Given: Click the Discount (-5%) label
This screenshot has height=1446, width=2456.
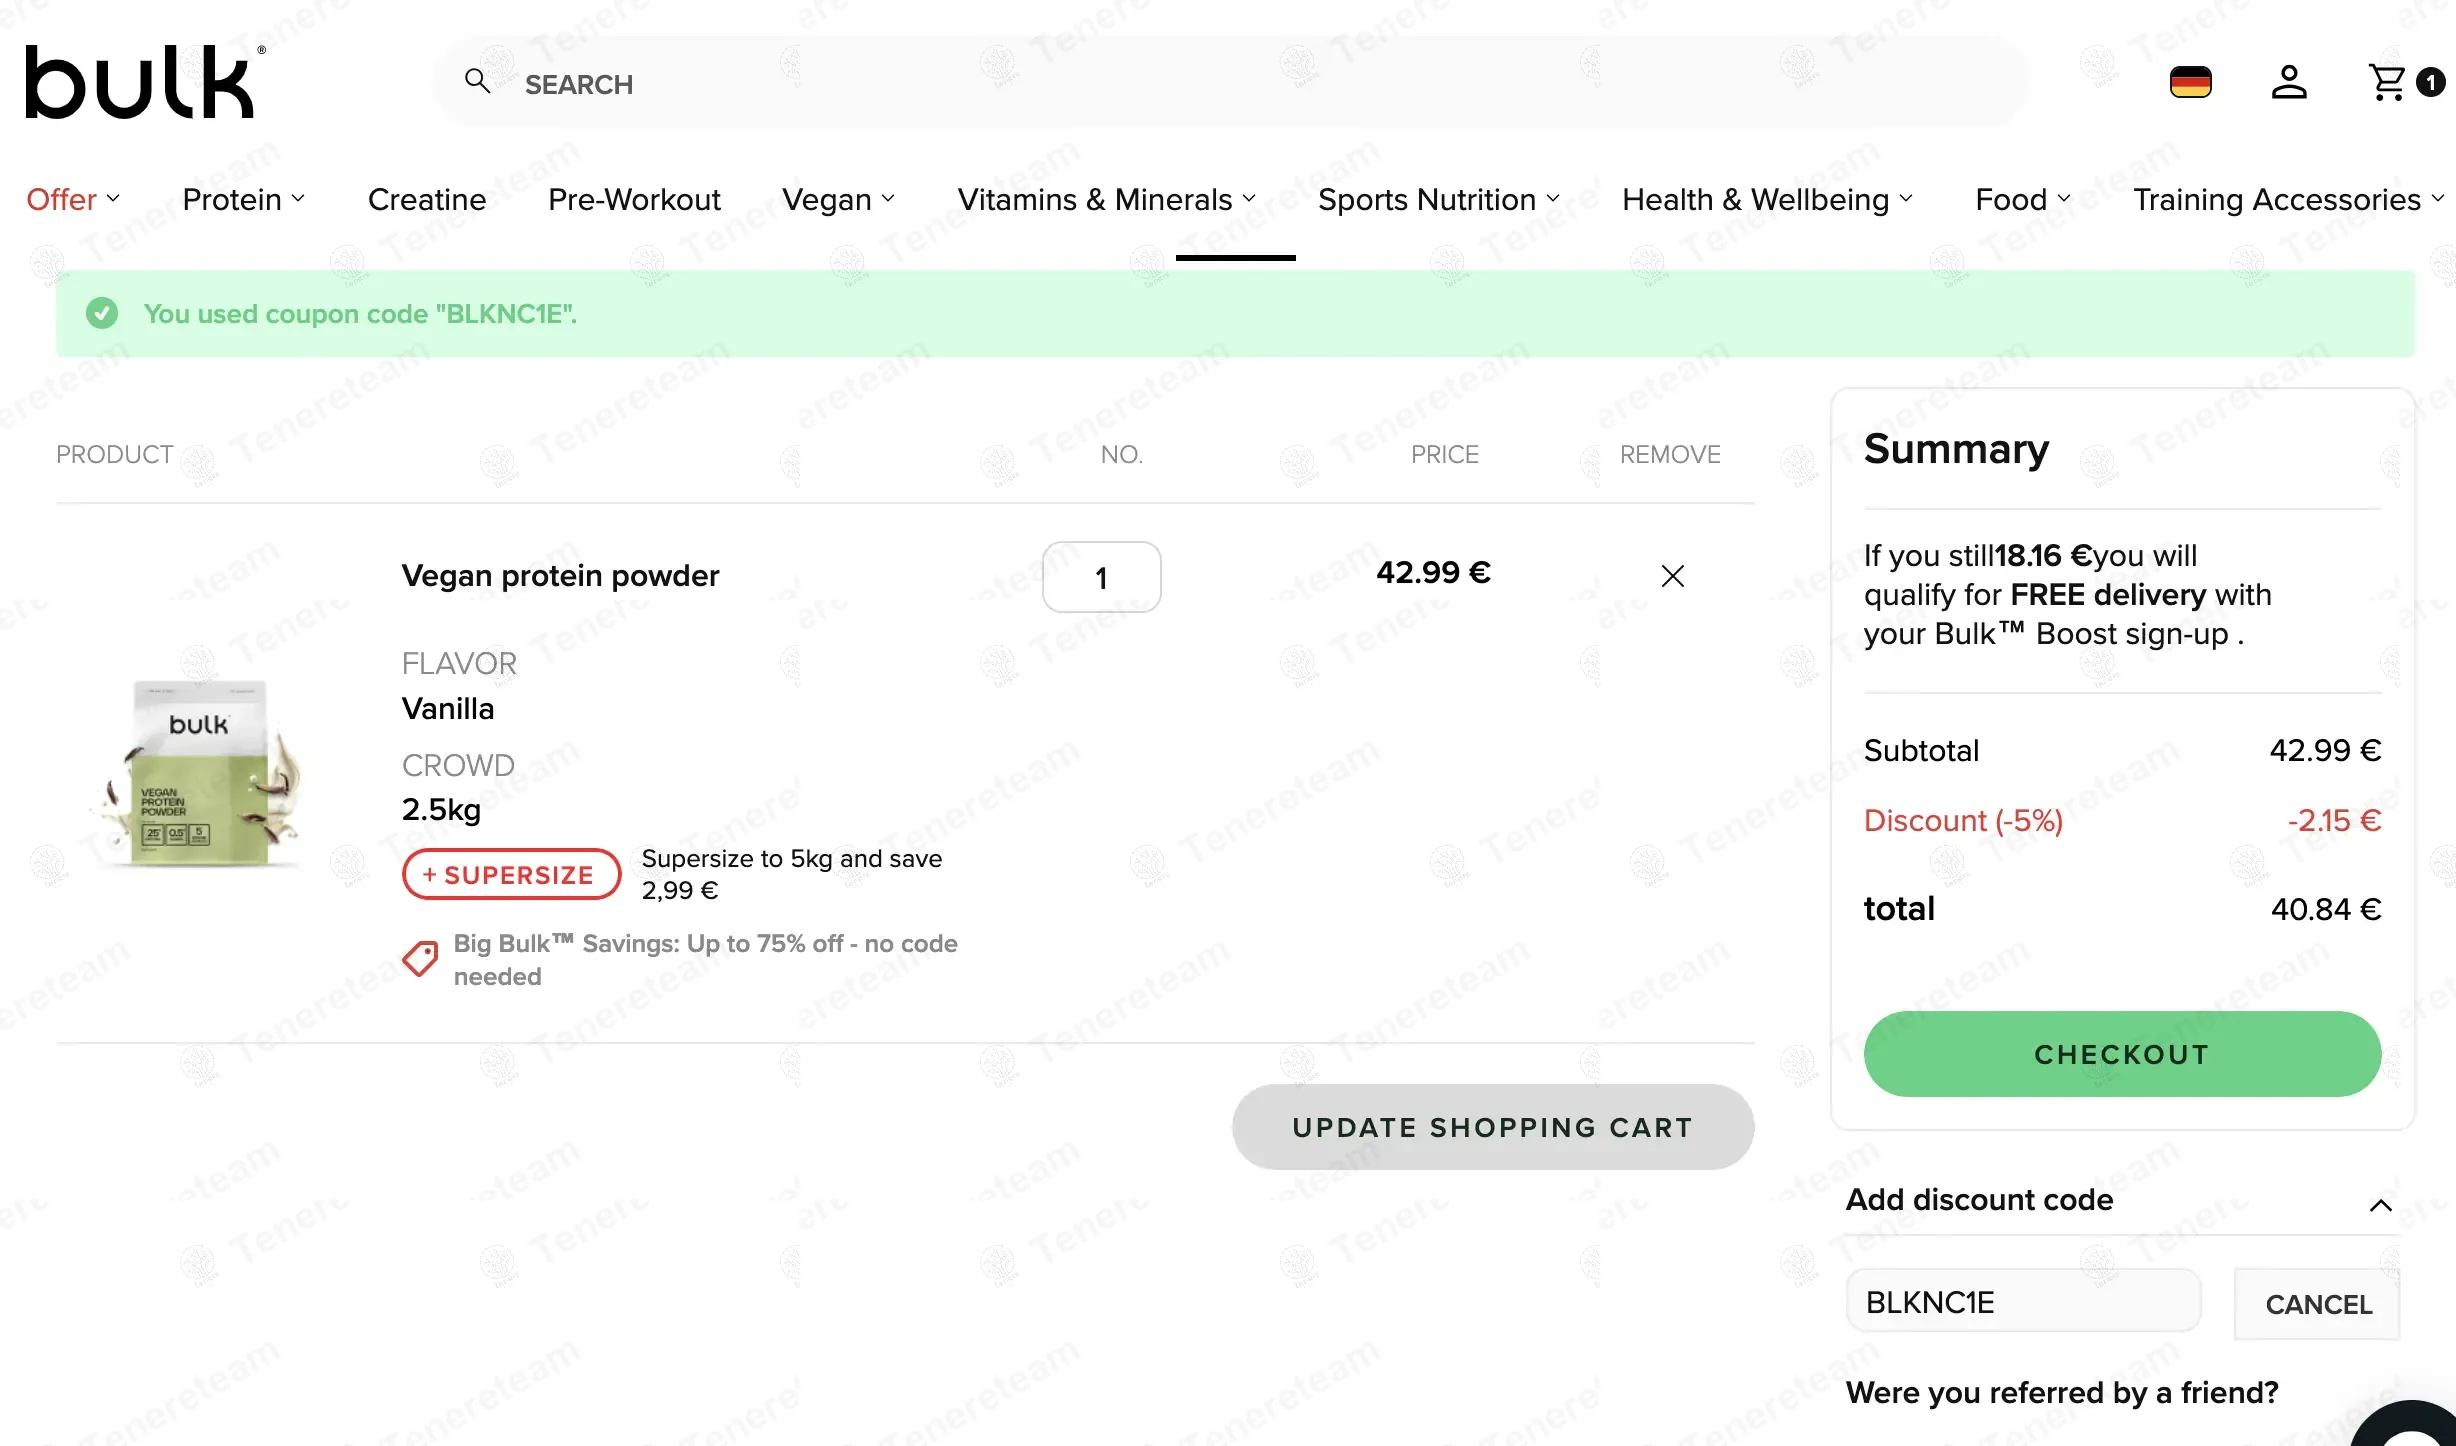Looking at the screenshot, I should (1963, 820).
